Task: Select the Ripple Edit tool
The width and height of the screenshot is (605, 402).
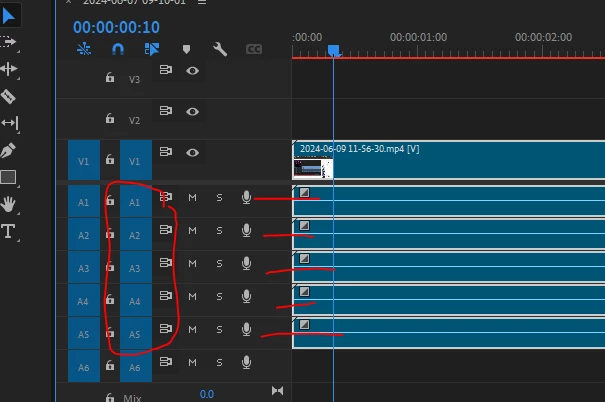Action: 8,69
